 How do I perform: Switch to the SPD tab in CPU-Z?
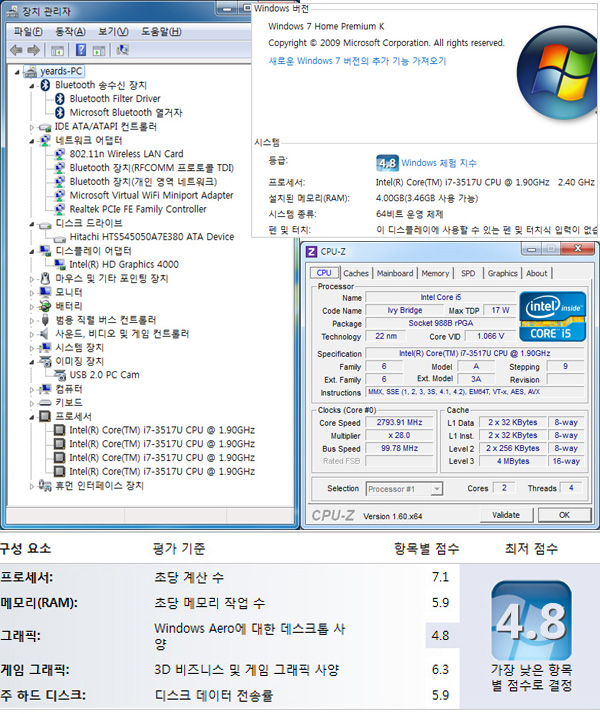468,273
